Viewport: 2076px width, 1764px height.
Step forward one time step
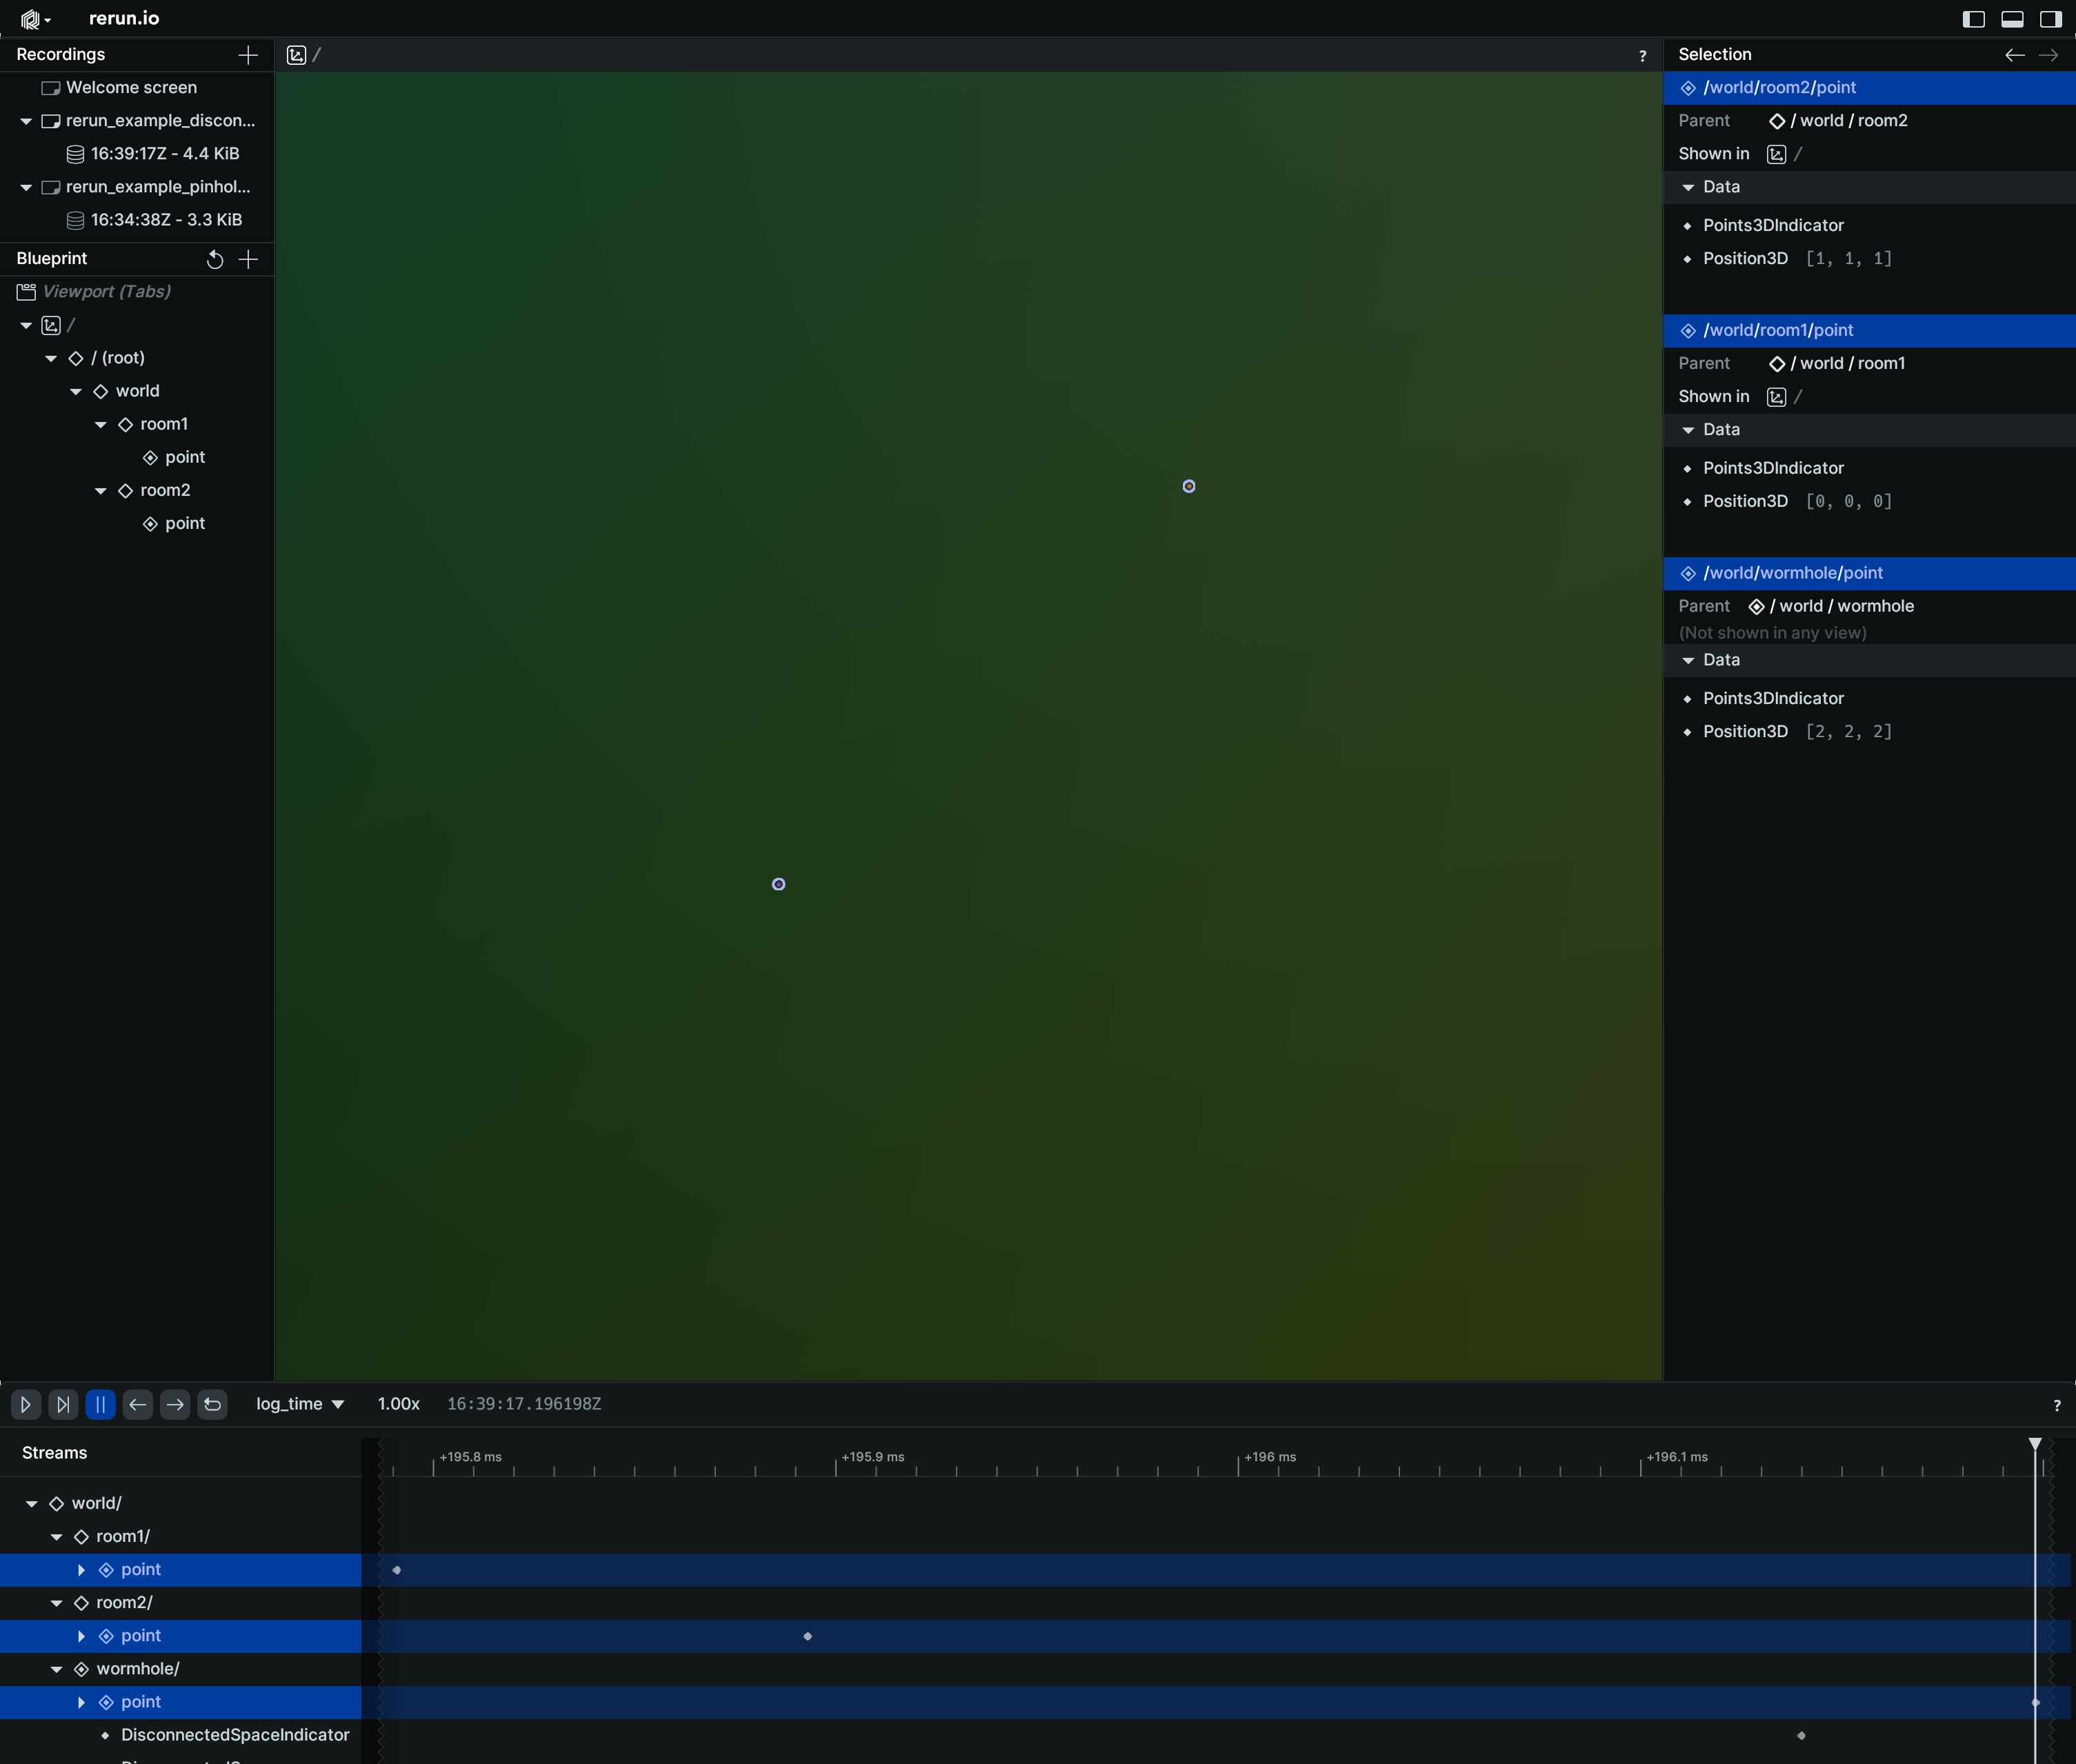[175, 1405]
